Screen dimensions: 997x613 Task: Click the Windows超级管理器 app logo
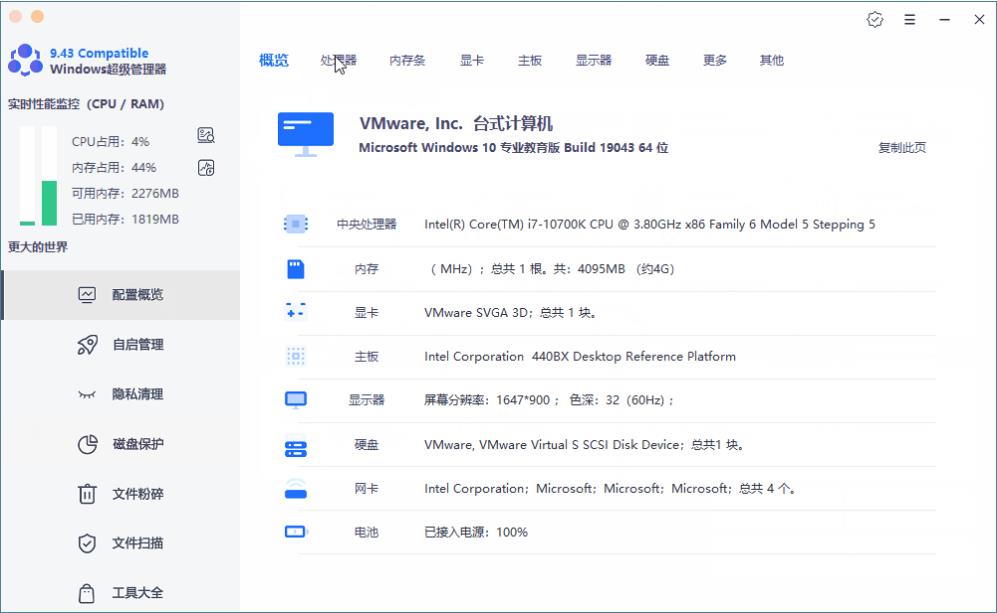coord(25,60)
